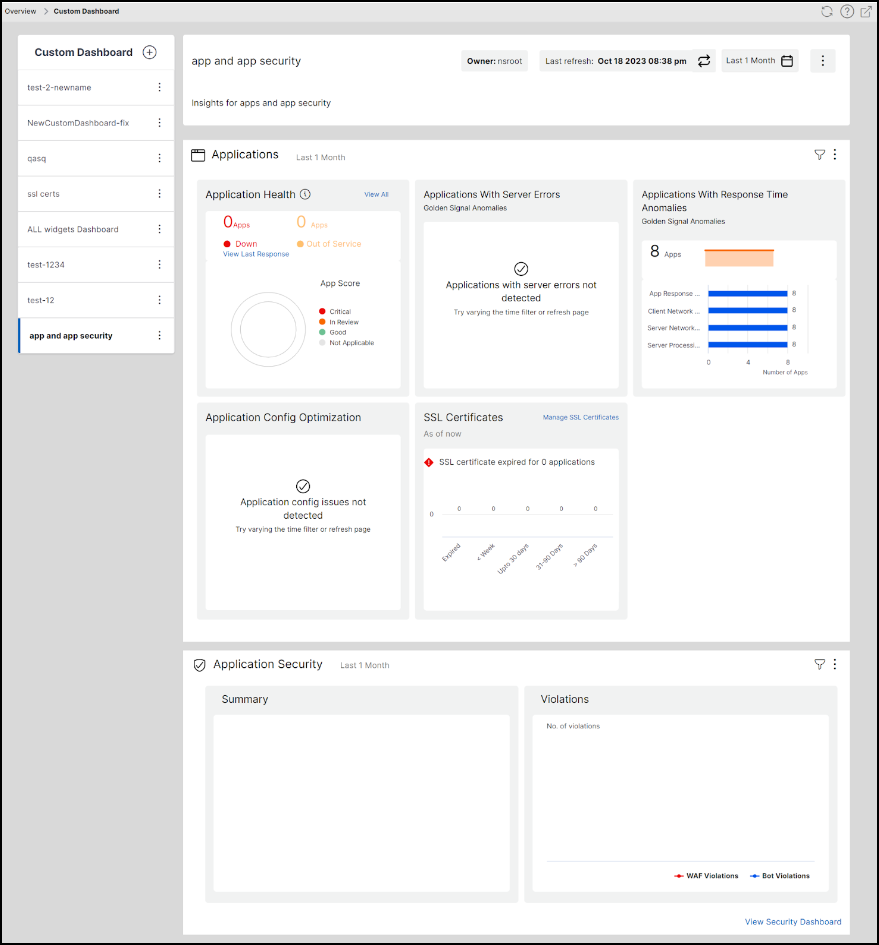Toggle In Review legend in App Score
This screenshot has width=879, height=945.
pyautogui.click(x=339, y=322)
